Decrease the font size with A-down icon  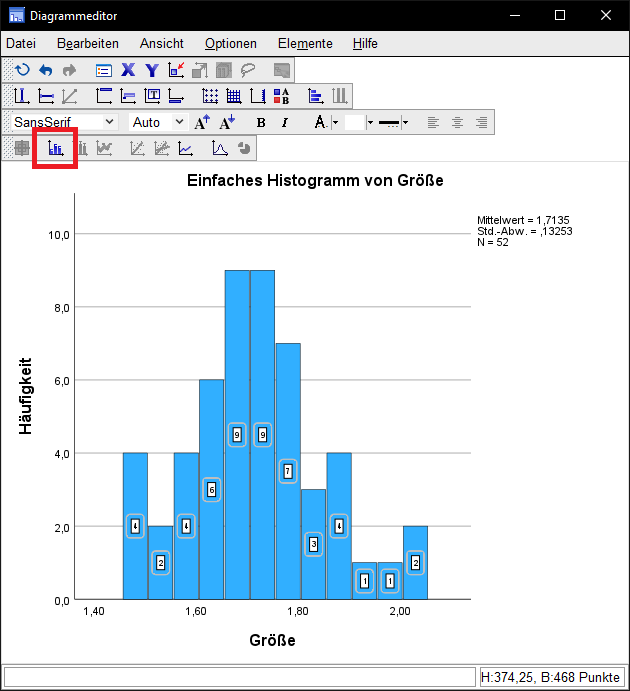(227, 122)
